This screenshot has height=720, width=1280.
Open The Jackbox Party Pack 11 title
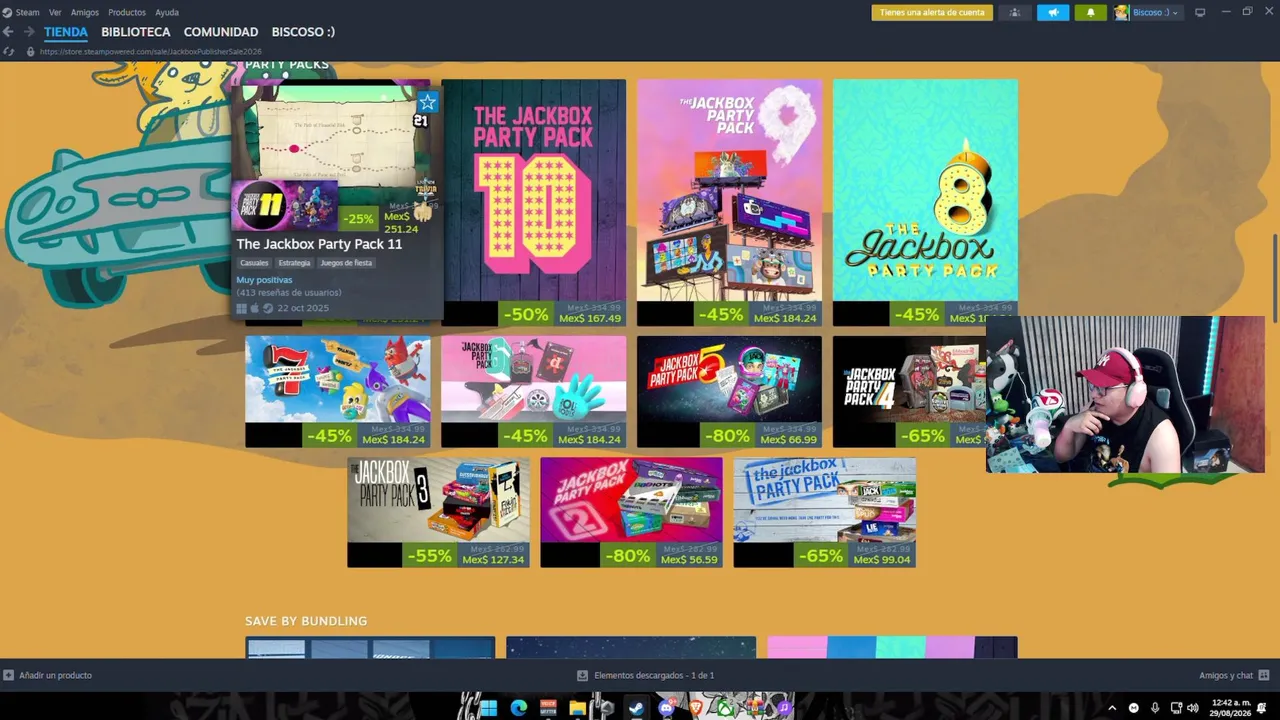319,244
